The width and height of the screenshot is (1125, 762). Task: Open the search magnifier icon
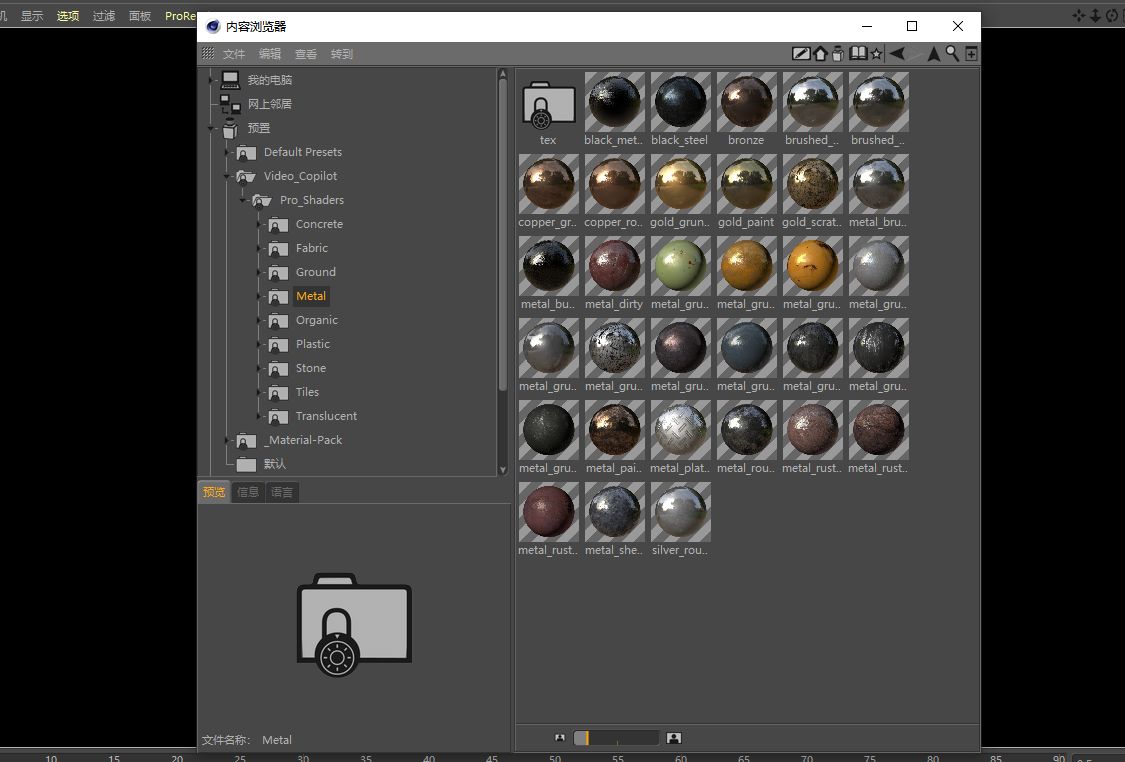coord(952,54)
